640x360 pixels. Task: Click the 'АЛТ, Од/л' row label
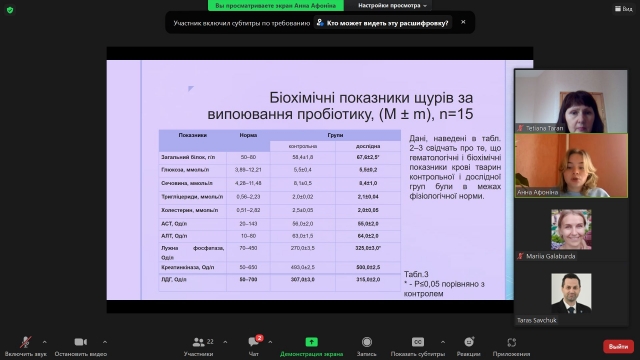[174, 236]
